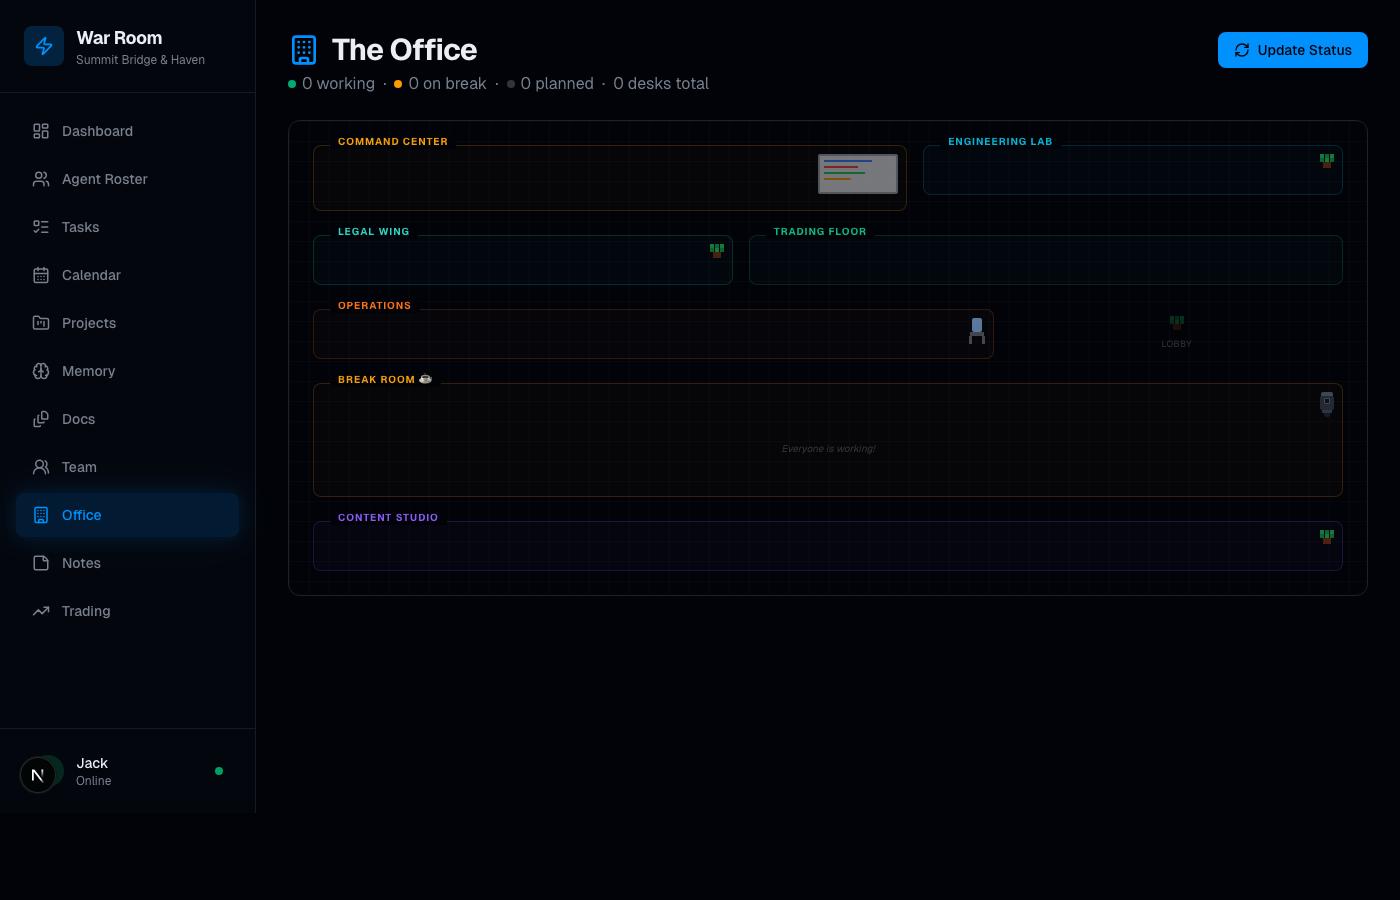Open the Projects sidebar entry
The width and height of the screenshot is (1400, 900).
88,323
